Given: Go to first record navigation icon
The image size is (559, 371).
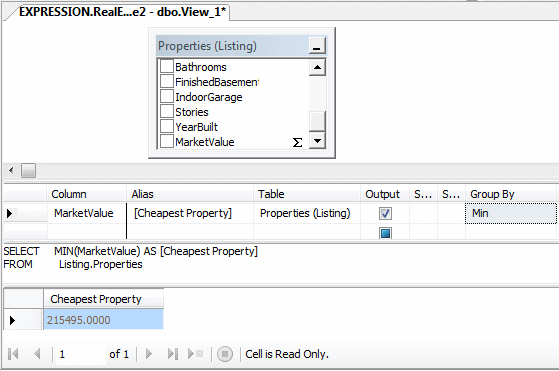Looking at the screenshot, I should [x=13, y=354].
